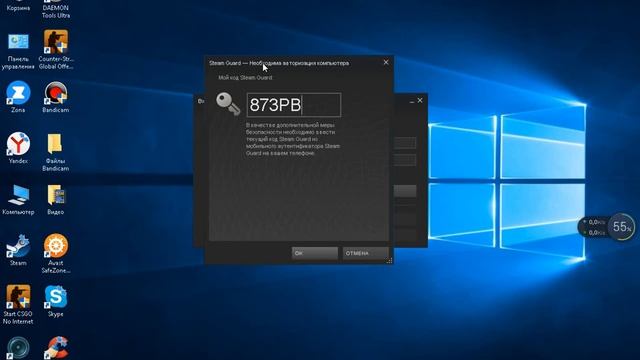Cancel the Steam Guard dialog with Отмена
The height and width of the screenshot is (360, 640).
click(x=366, y=253)
